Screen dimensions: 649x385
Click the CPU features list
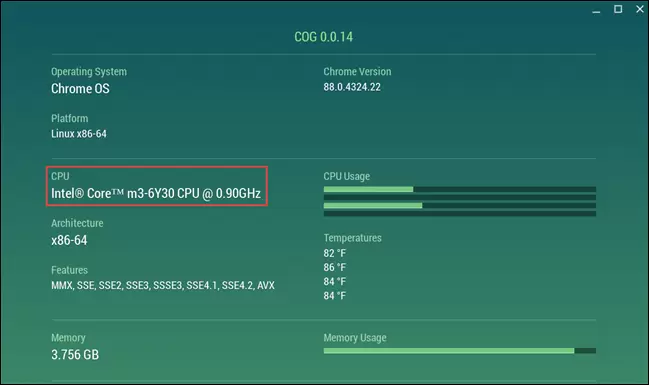click(163, 285)
